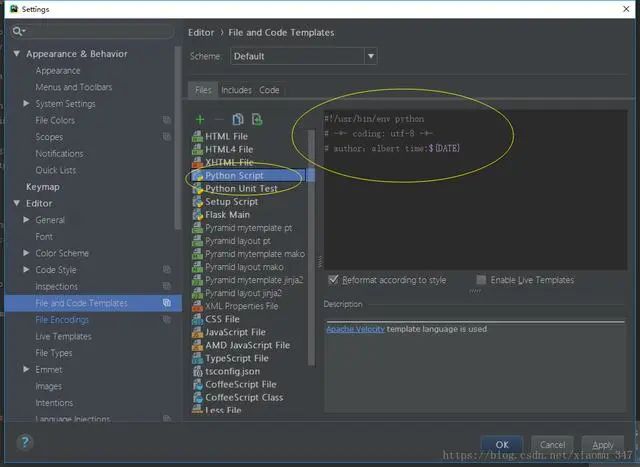Viewport: 640px width, 467px height.
Task: Select 'Pyramid mytemplate pt' template
Action: pos(249,228)
